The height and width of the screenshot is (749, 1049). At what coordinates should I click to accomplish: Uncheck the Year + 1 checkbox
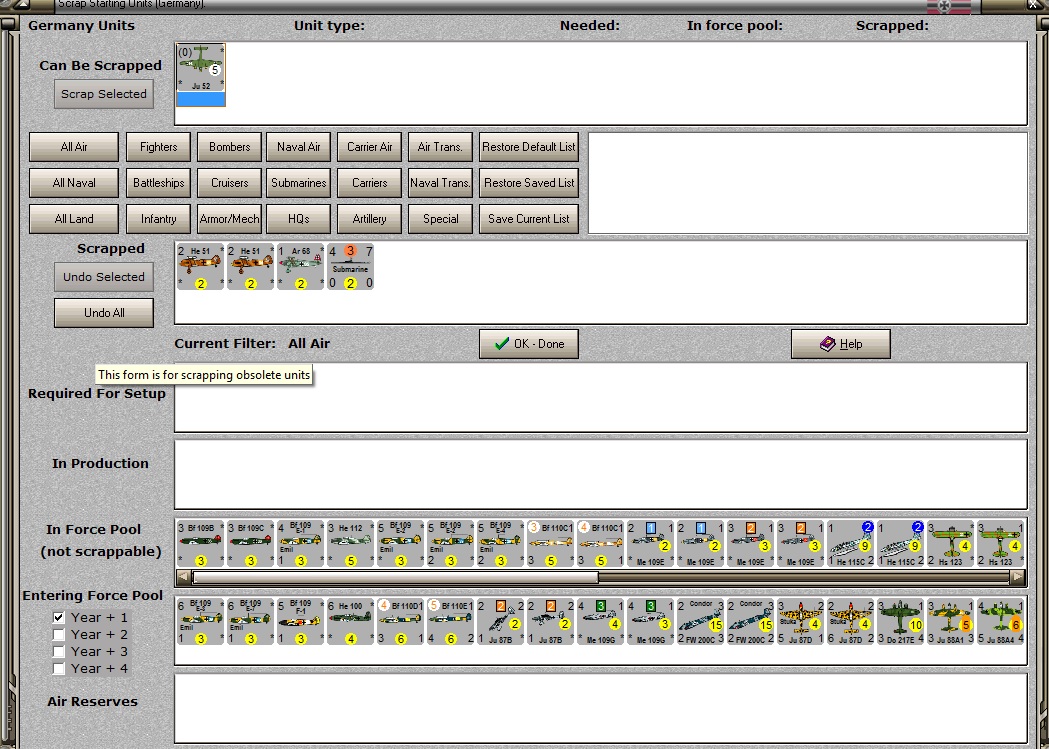59,617
